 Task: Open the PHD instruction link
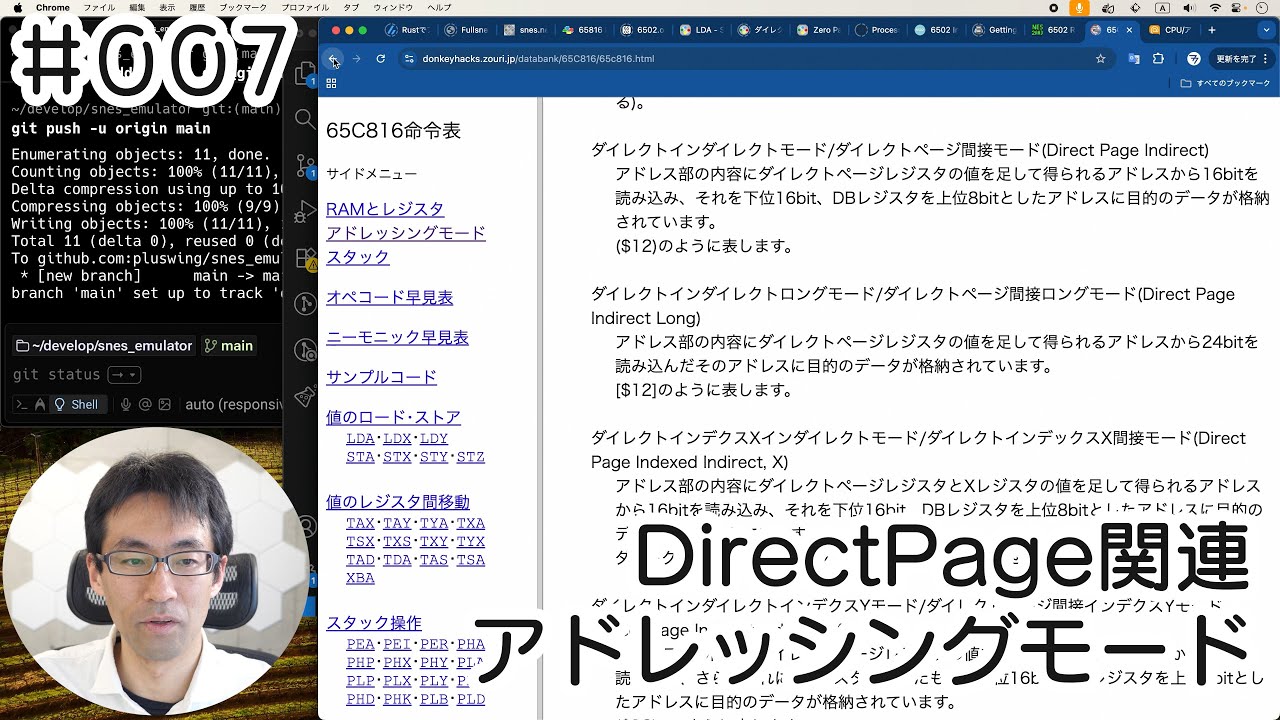coord(360,698)
